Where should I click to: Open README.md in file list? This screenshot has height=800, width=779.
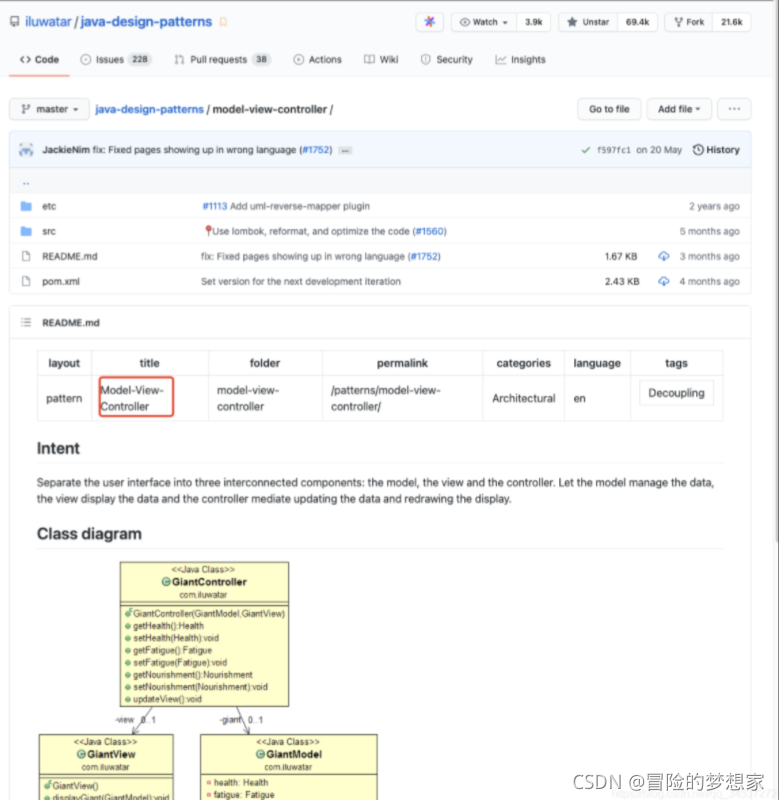(69, 256)
